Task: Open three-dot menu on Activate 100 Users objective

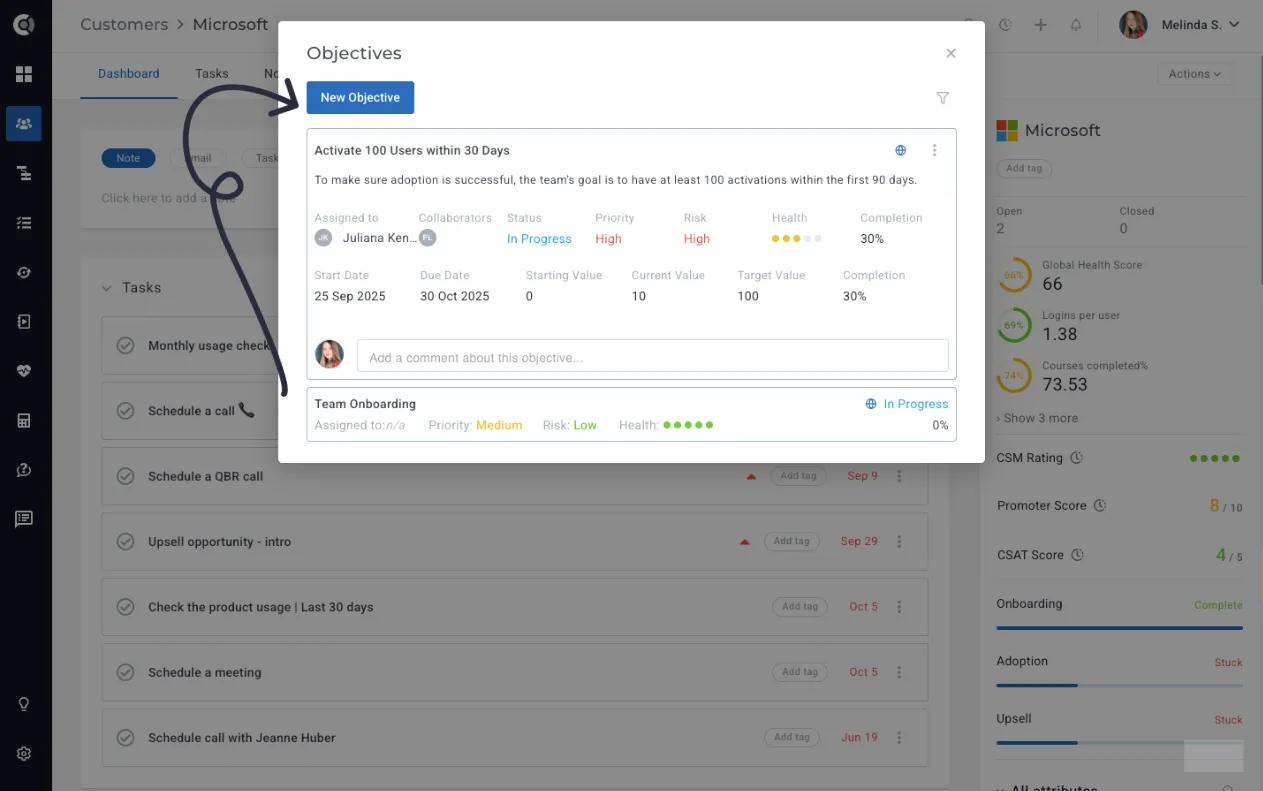Action: tap(934, 150)
